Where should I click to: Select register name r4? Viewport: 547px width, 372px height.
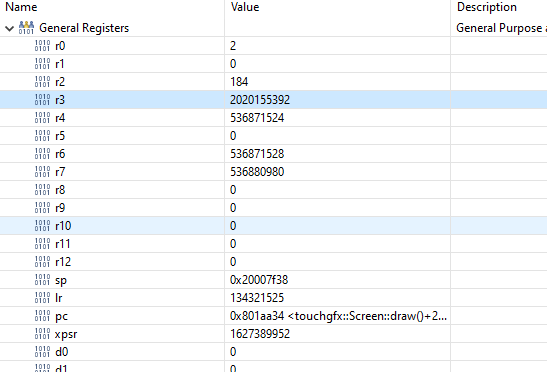(x=60, y=118)
